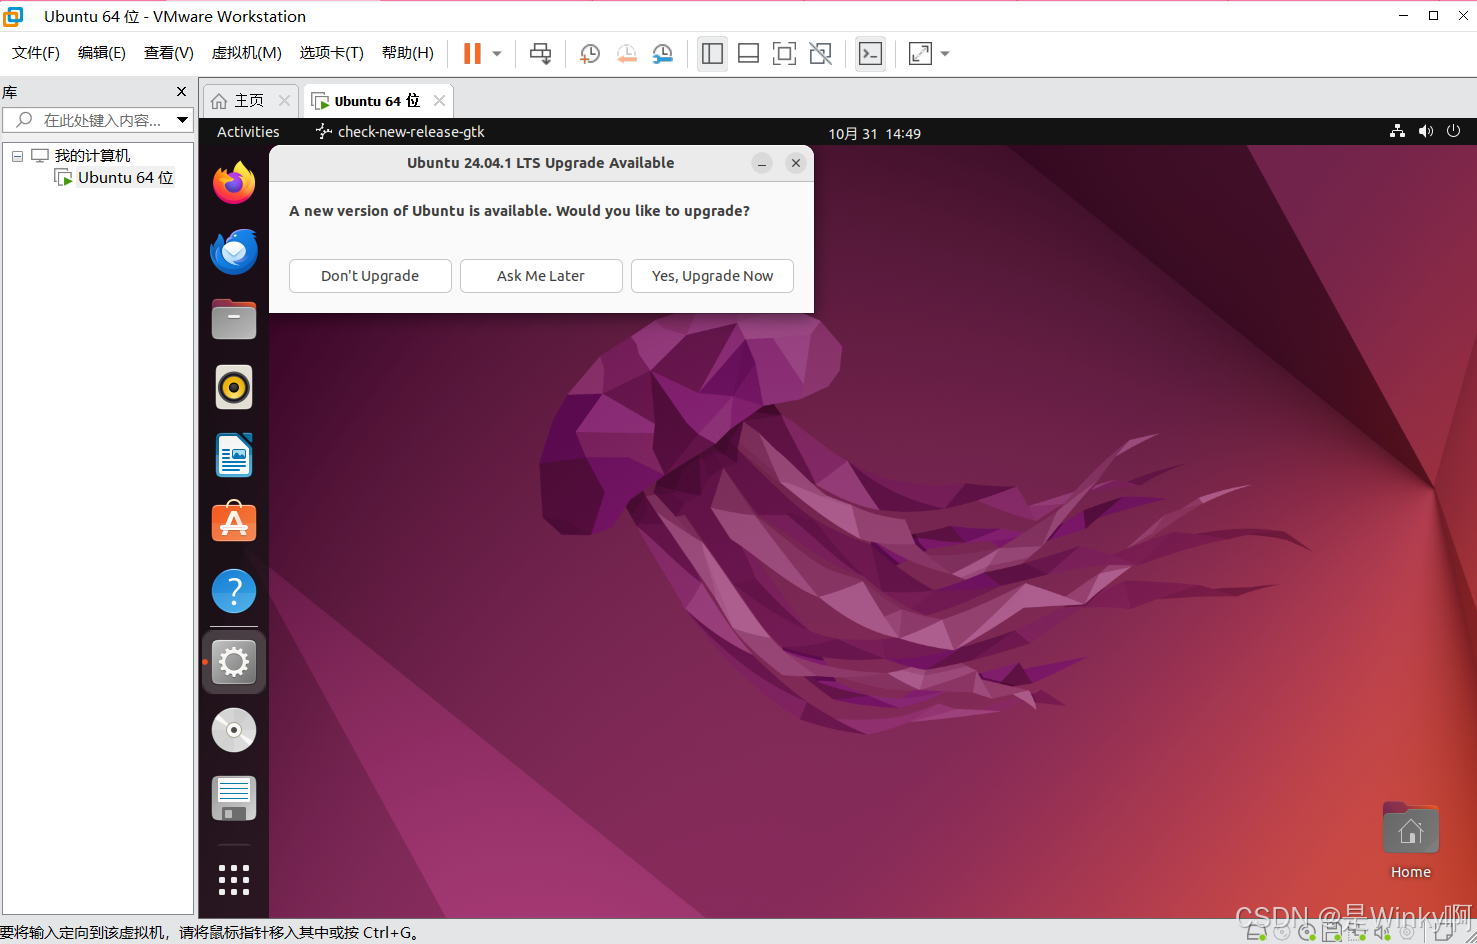Open the 编辑(E) menu
Screen dimensions: 1477x944
pyautogui.click(x=102, y=53)
